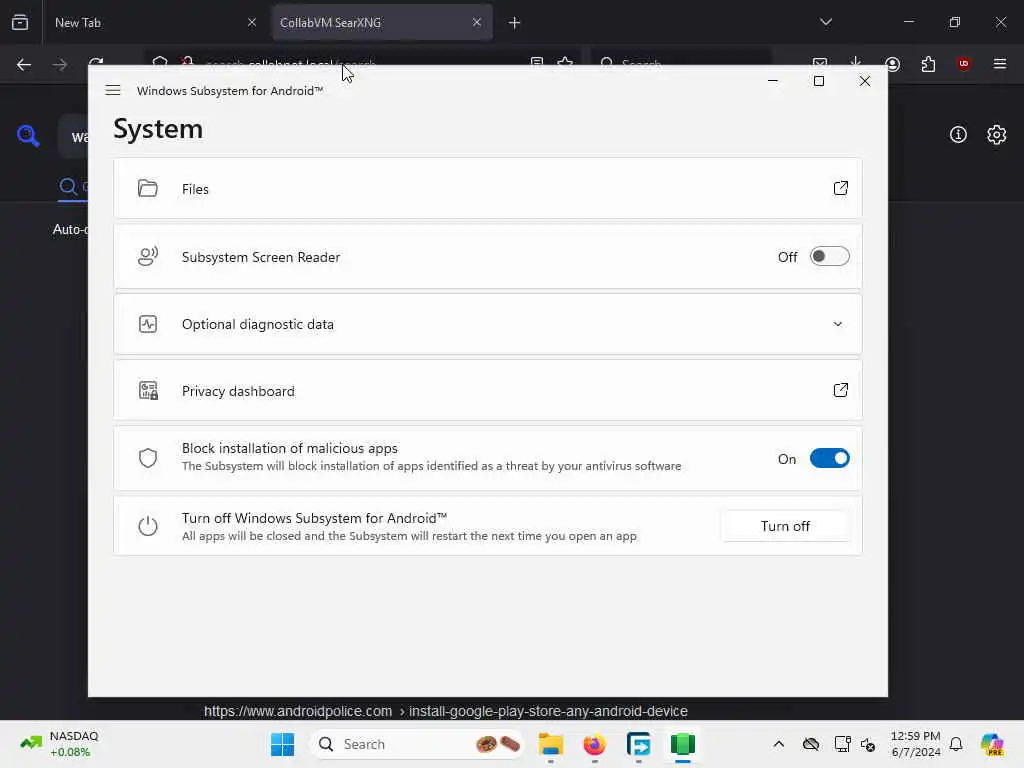Go back in Firefox
Image resolution: width=1024 pixels, height=768 pixels.
point(24,65)
